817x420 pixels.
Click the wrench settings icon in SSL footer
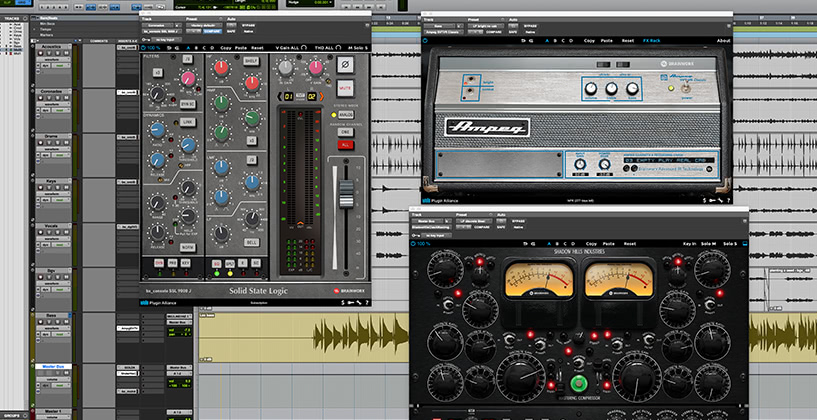pos(358,303)
